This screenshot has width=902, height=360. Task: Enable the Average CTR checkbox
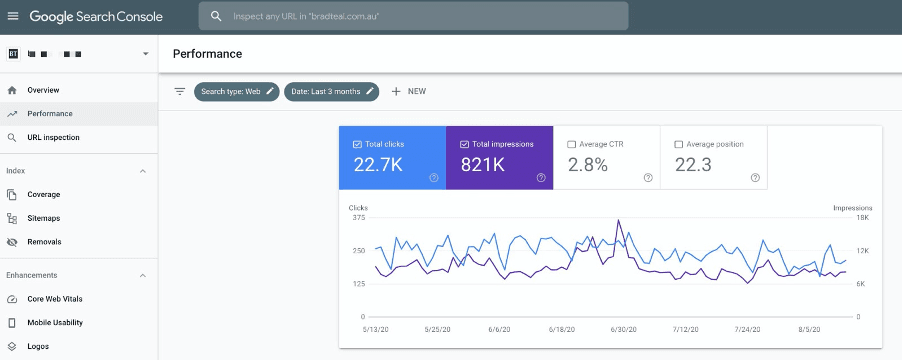[x=572, y=144]
